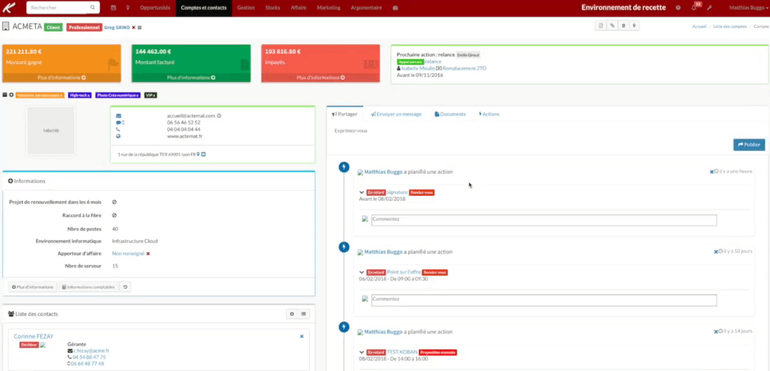Open the Isabelle Moulin link
This screenshot has height=371, width=770.
click(x=418, y=68)
